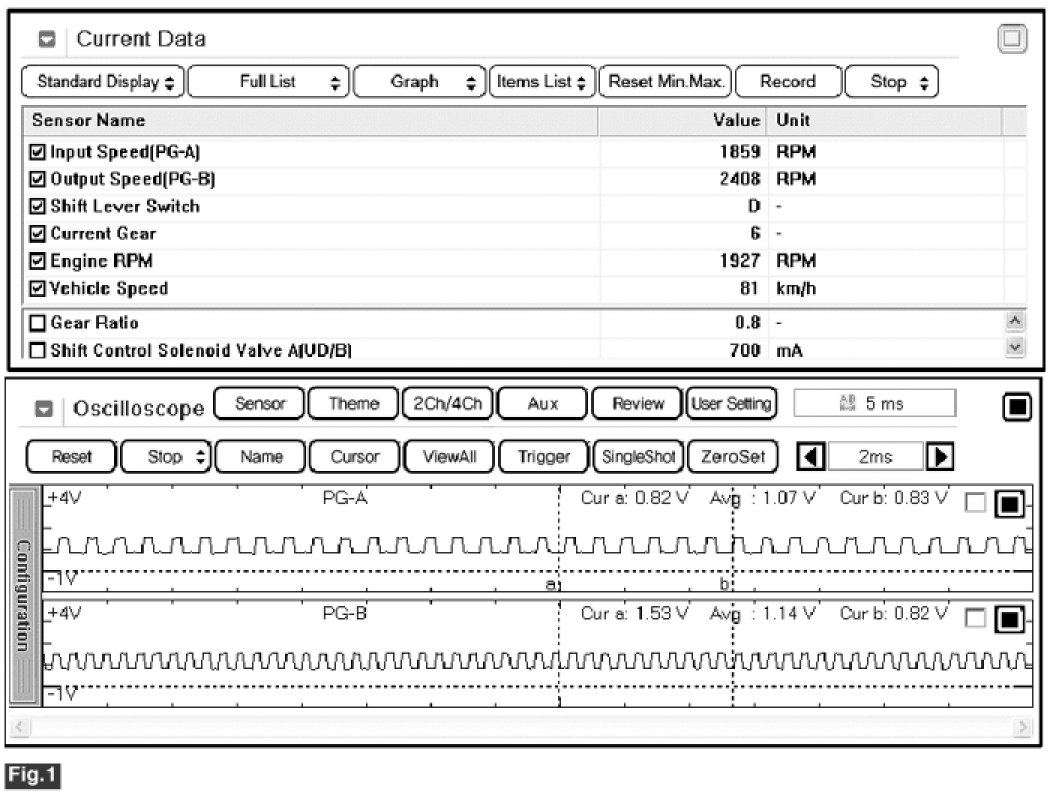Click PG-B channel filled square icon
1050x798 pixels.
pyautogui.click(x=1009, y=620)
